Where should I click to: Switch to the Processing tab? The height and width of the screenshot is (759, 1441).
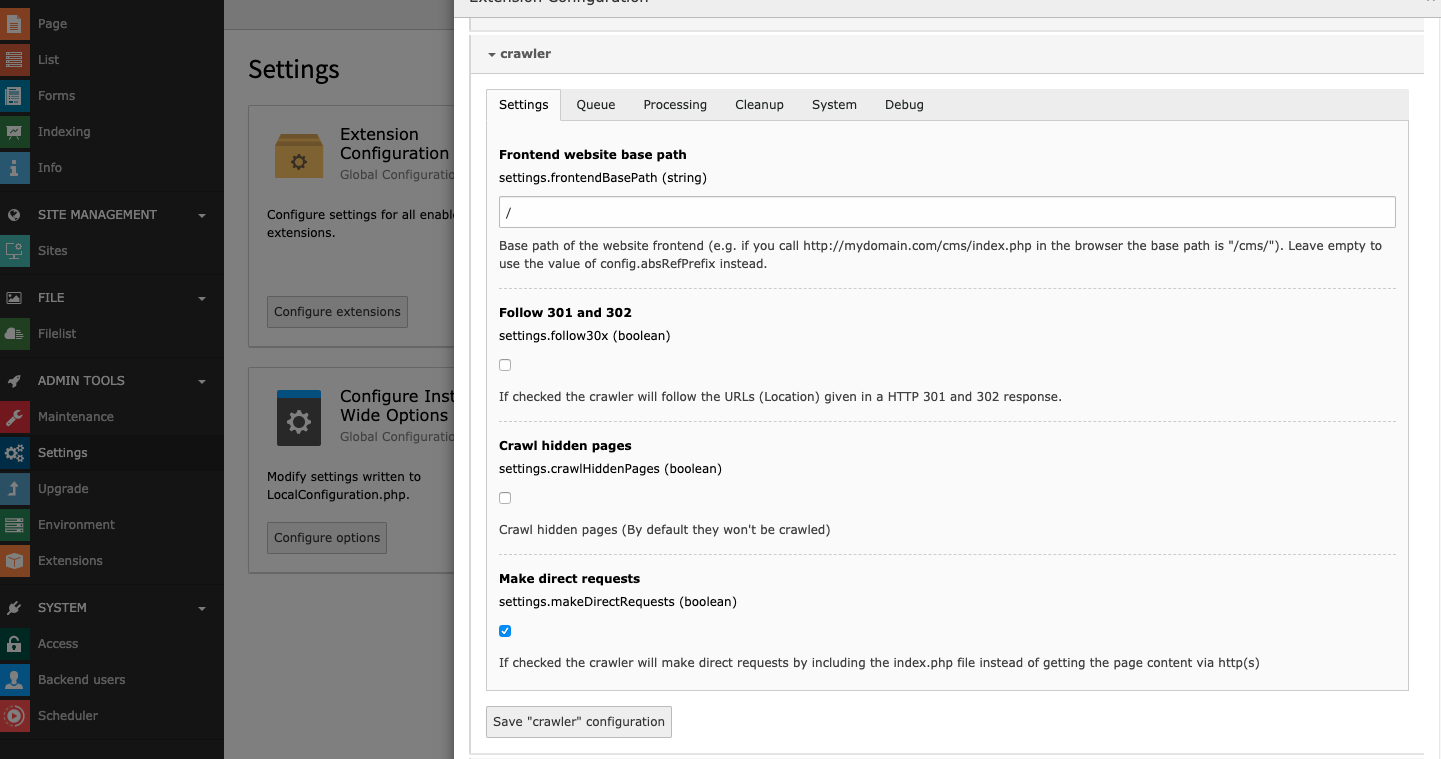point(675,104)
